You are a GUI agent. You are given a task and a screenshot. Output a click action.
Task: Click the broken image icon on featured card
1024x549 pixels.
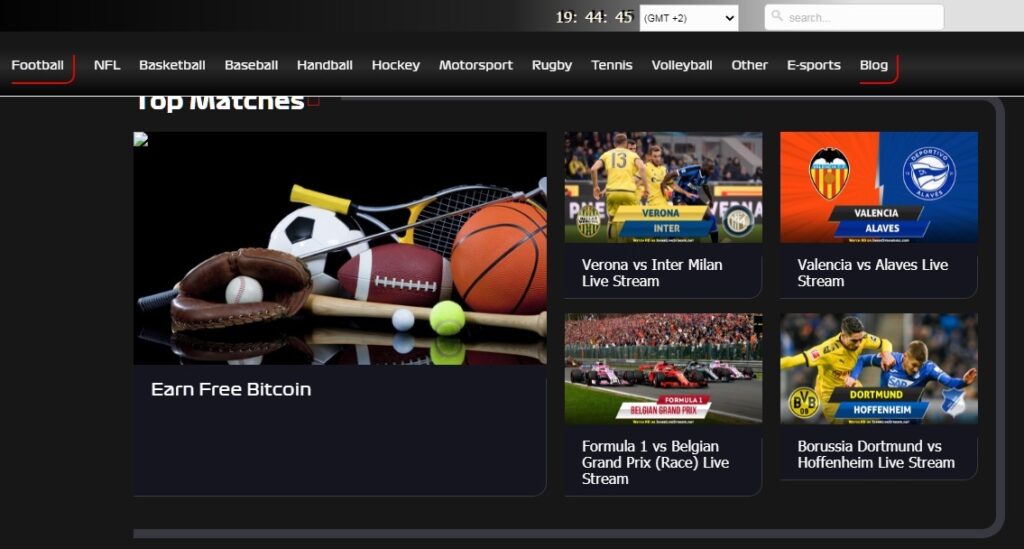tap(140, 139)
